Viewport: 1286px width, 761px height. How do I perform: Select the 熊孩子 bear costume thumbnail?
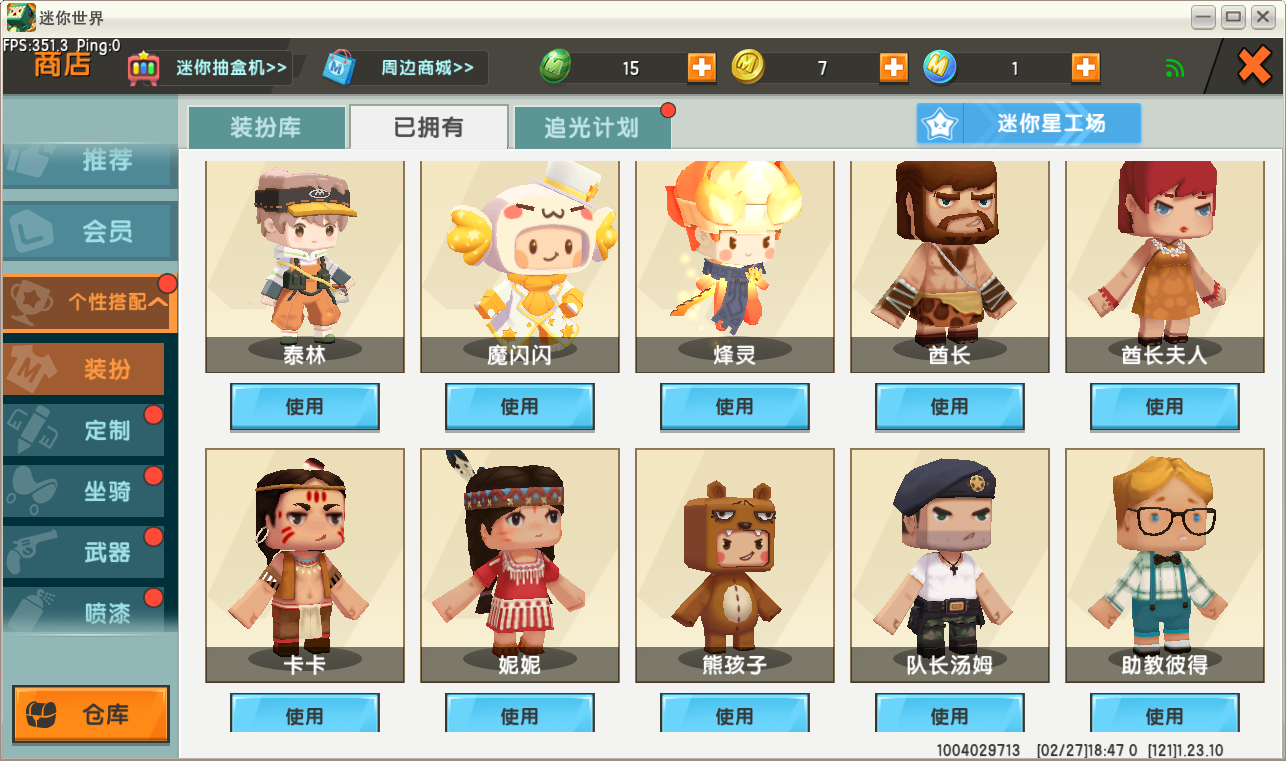point(735,565)
